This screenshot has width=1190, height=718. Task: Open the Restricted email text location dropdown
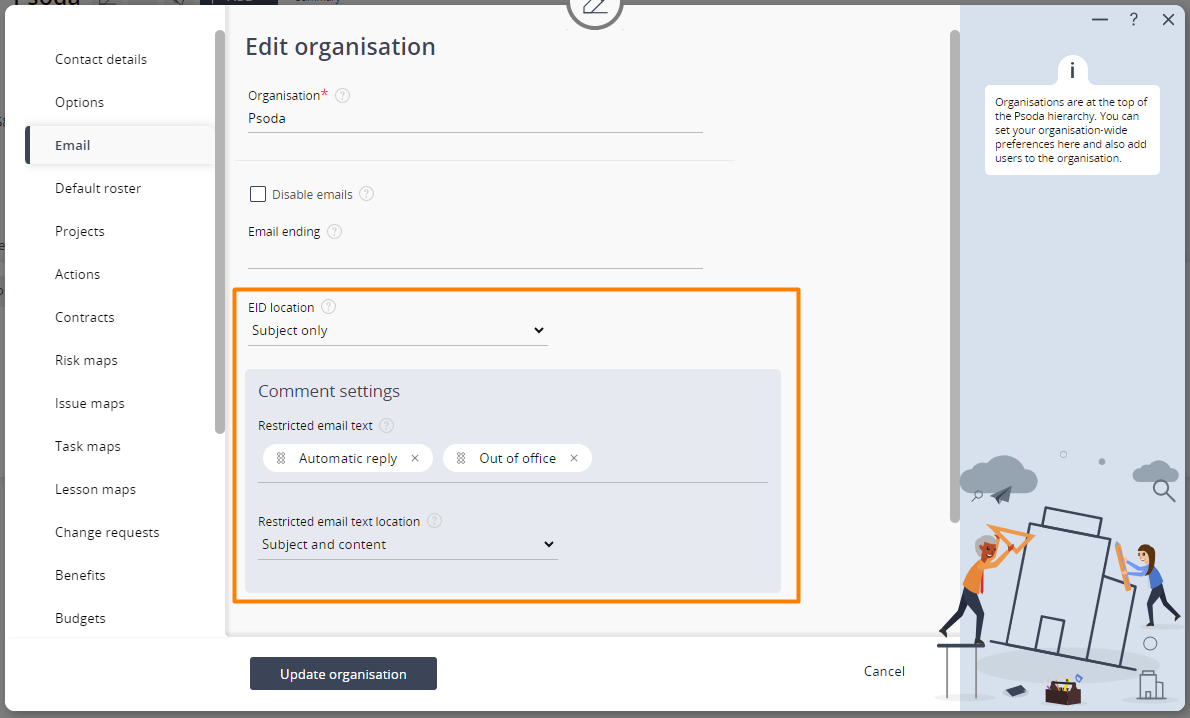tap(408, 545)
